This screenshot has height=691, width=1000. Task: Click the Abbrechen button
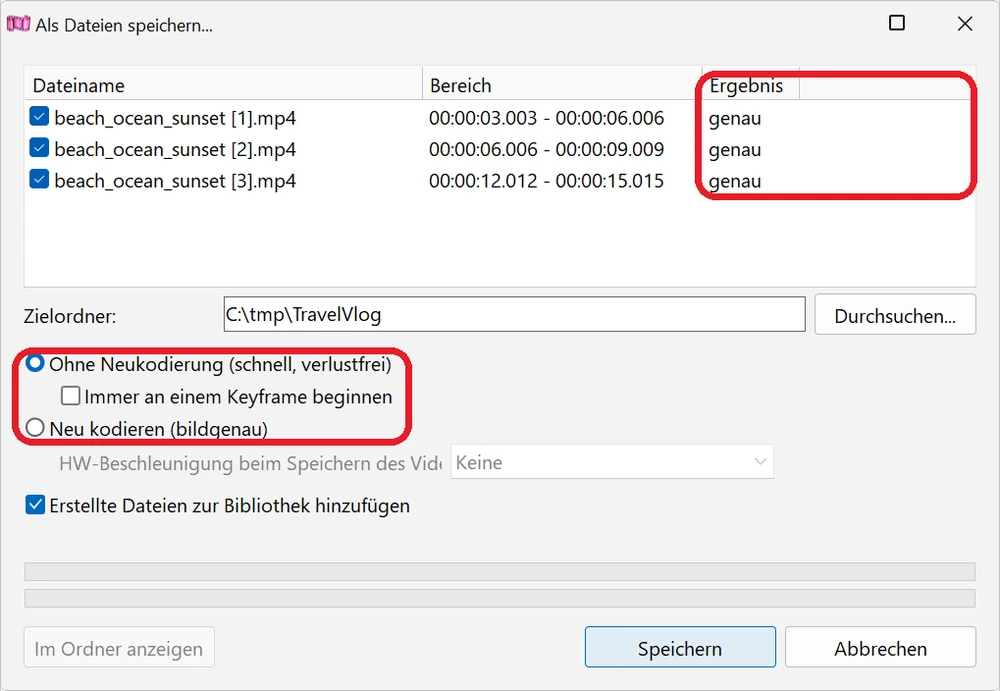[x=880, y=648]
